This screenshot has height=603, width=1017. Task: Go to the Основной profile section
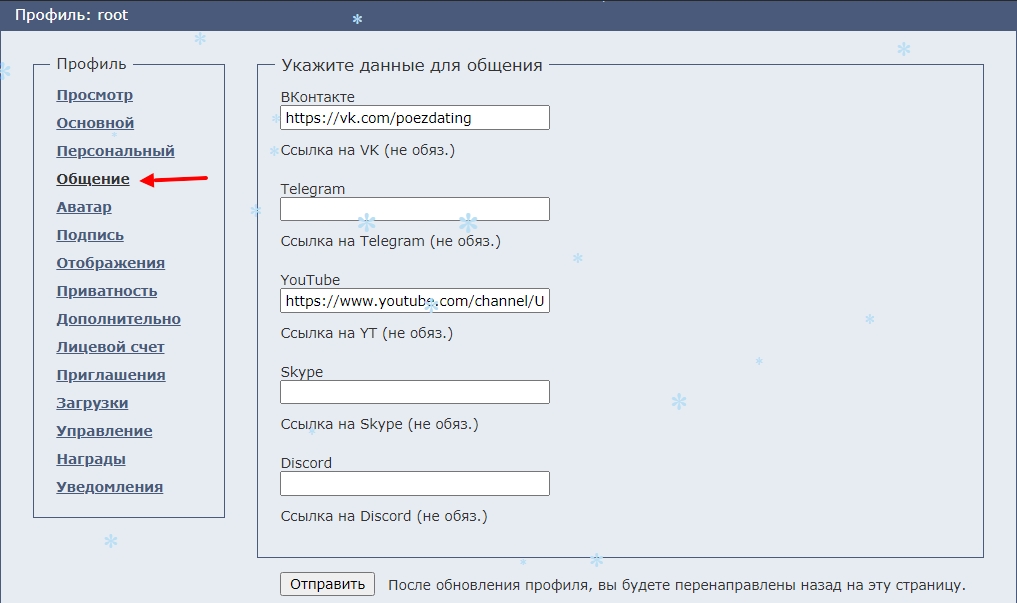(x=95, y=123)
